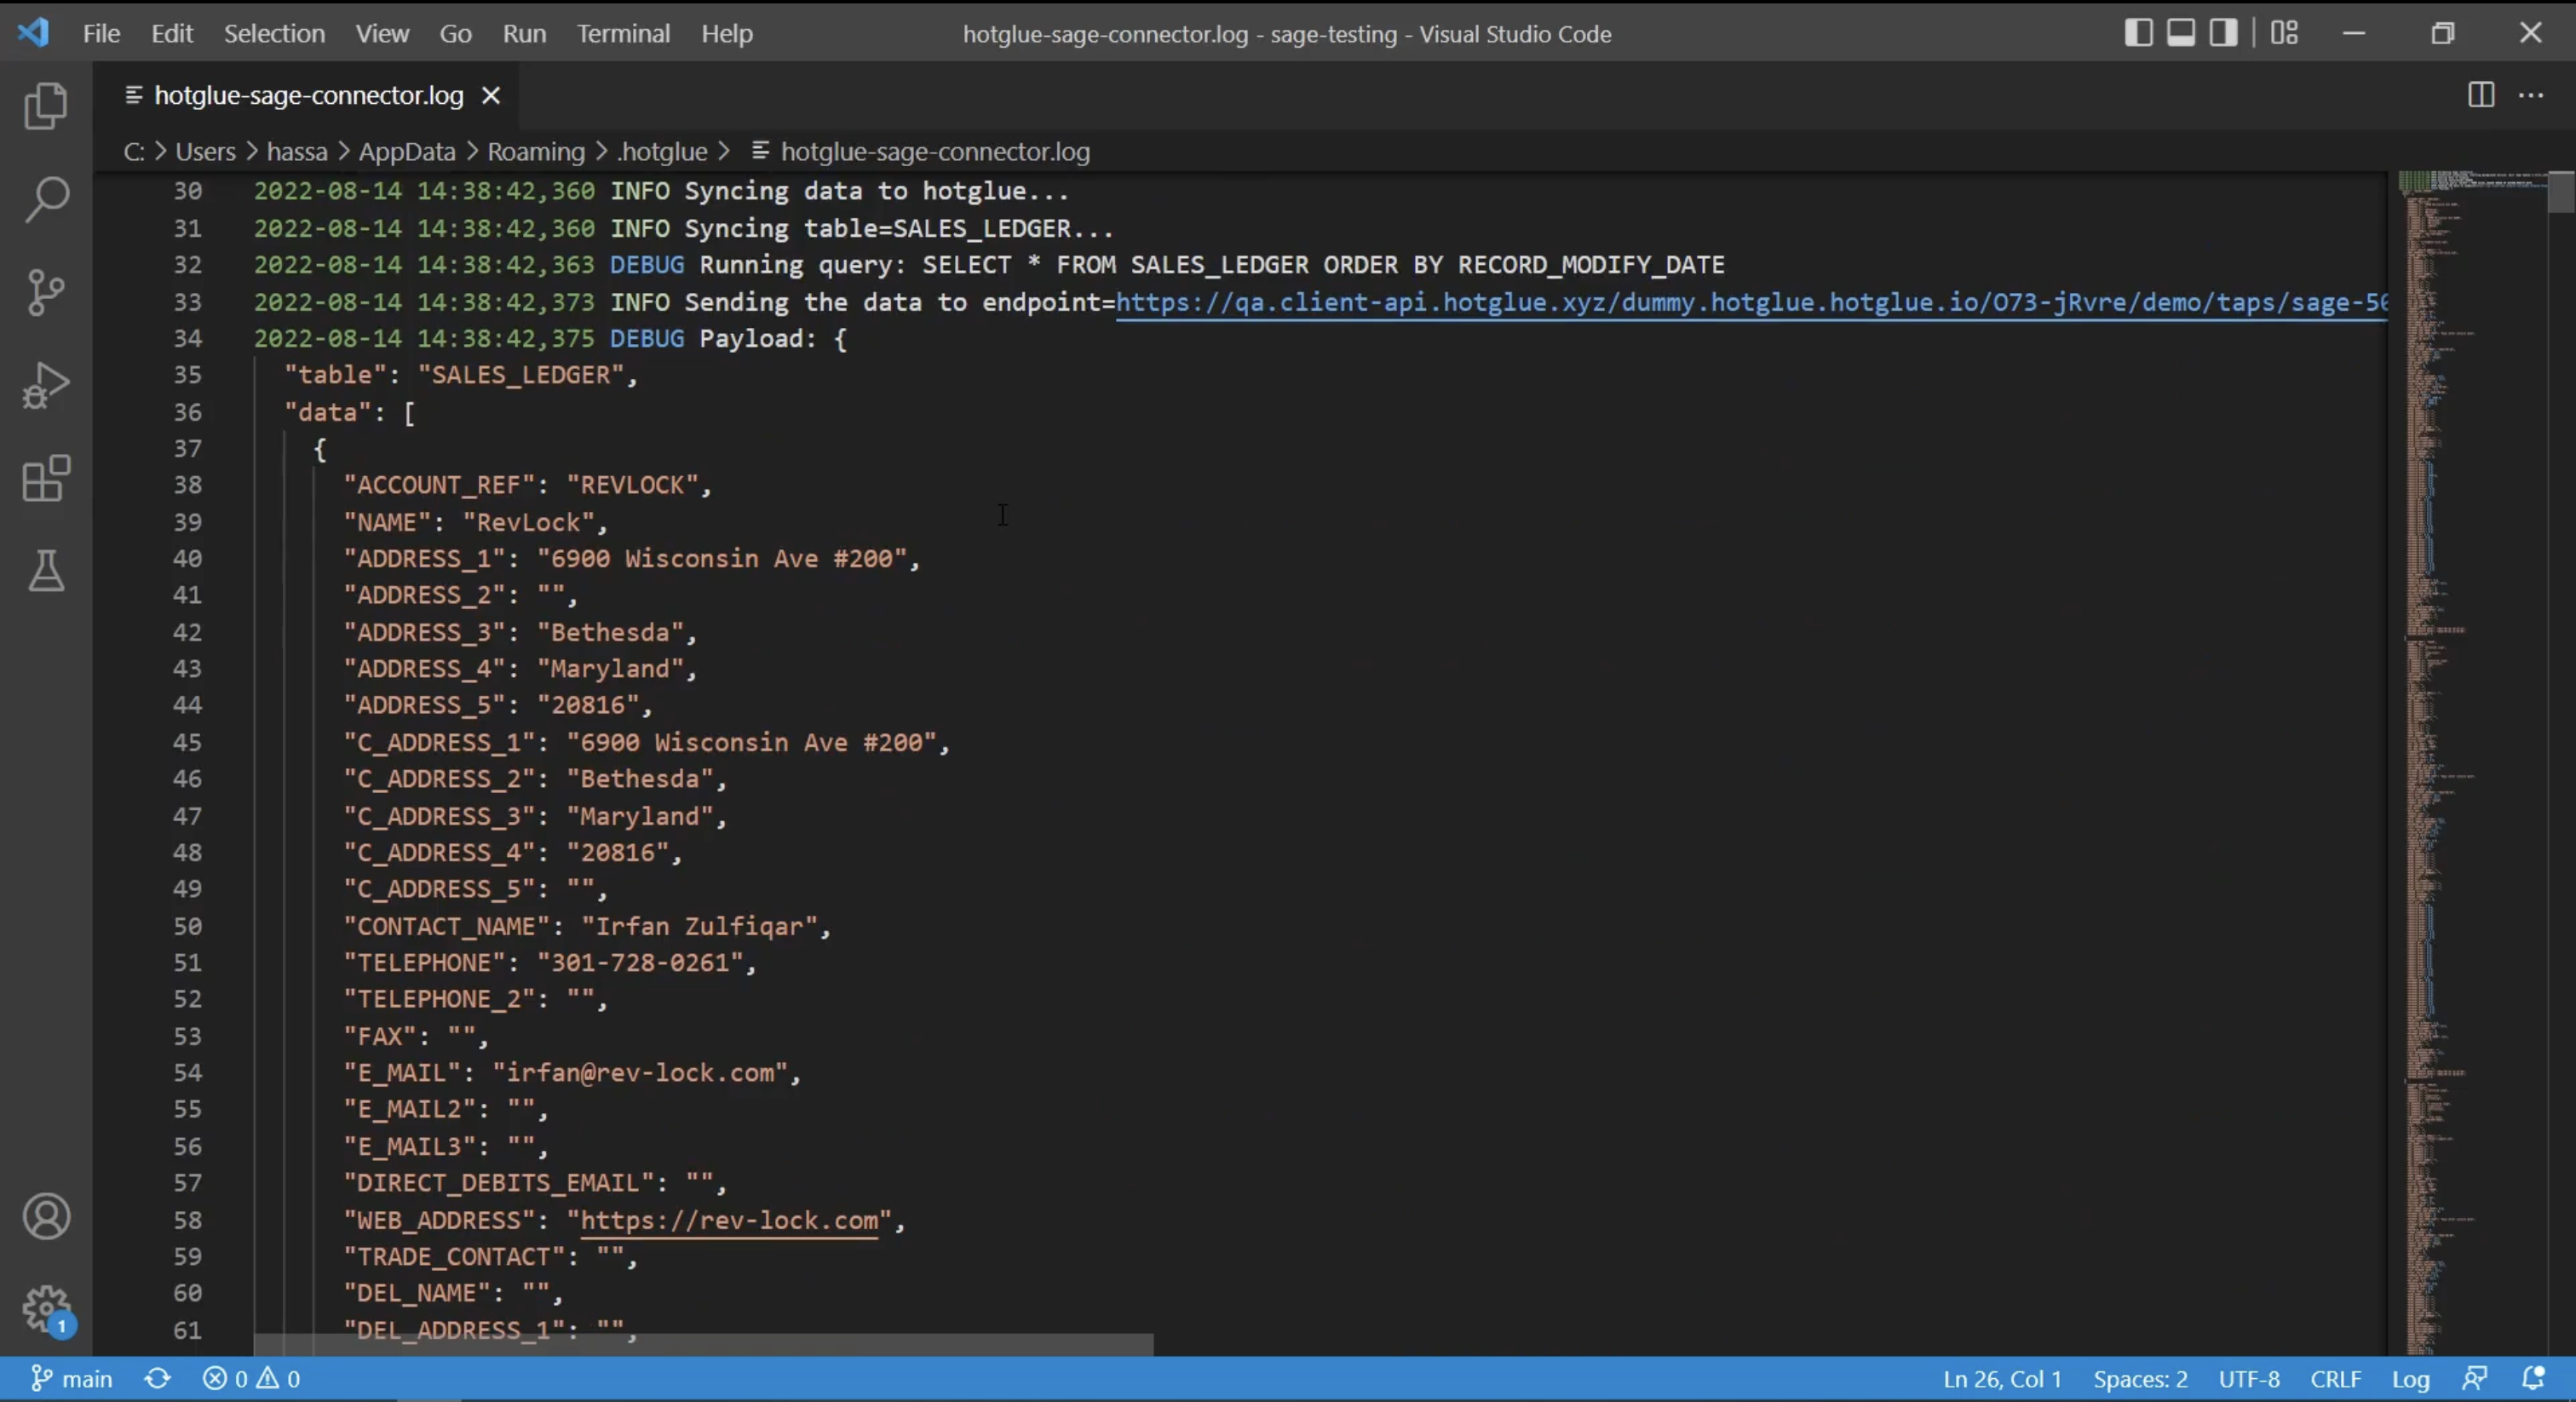Toggle Secondary Side Bar visibility
Screen dimensions: 2576x1402
click(x=2223, y=33)
